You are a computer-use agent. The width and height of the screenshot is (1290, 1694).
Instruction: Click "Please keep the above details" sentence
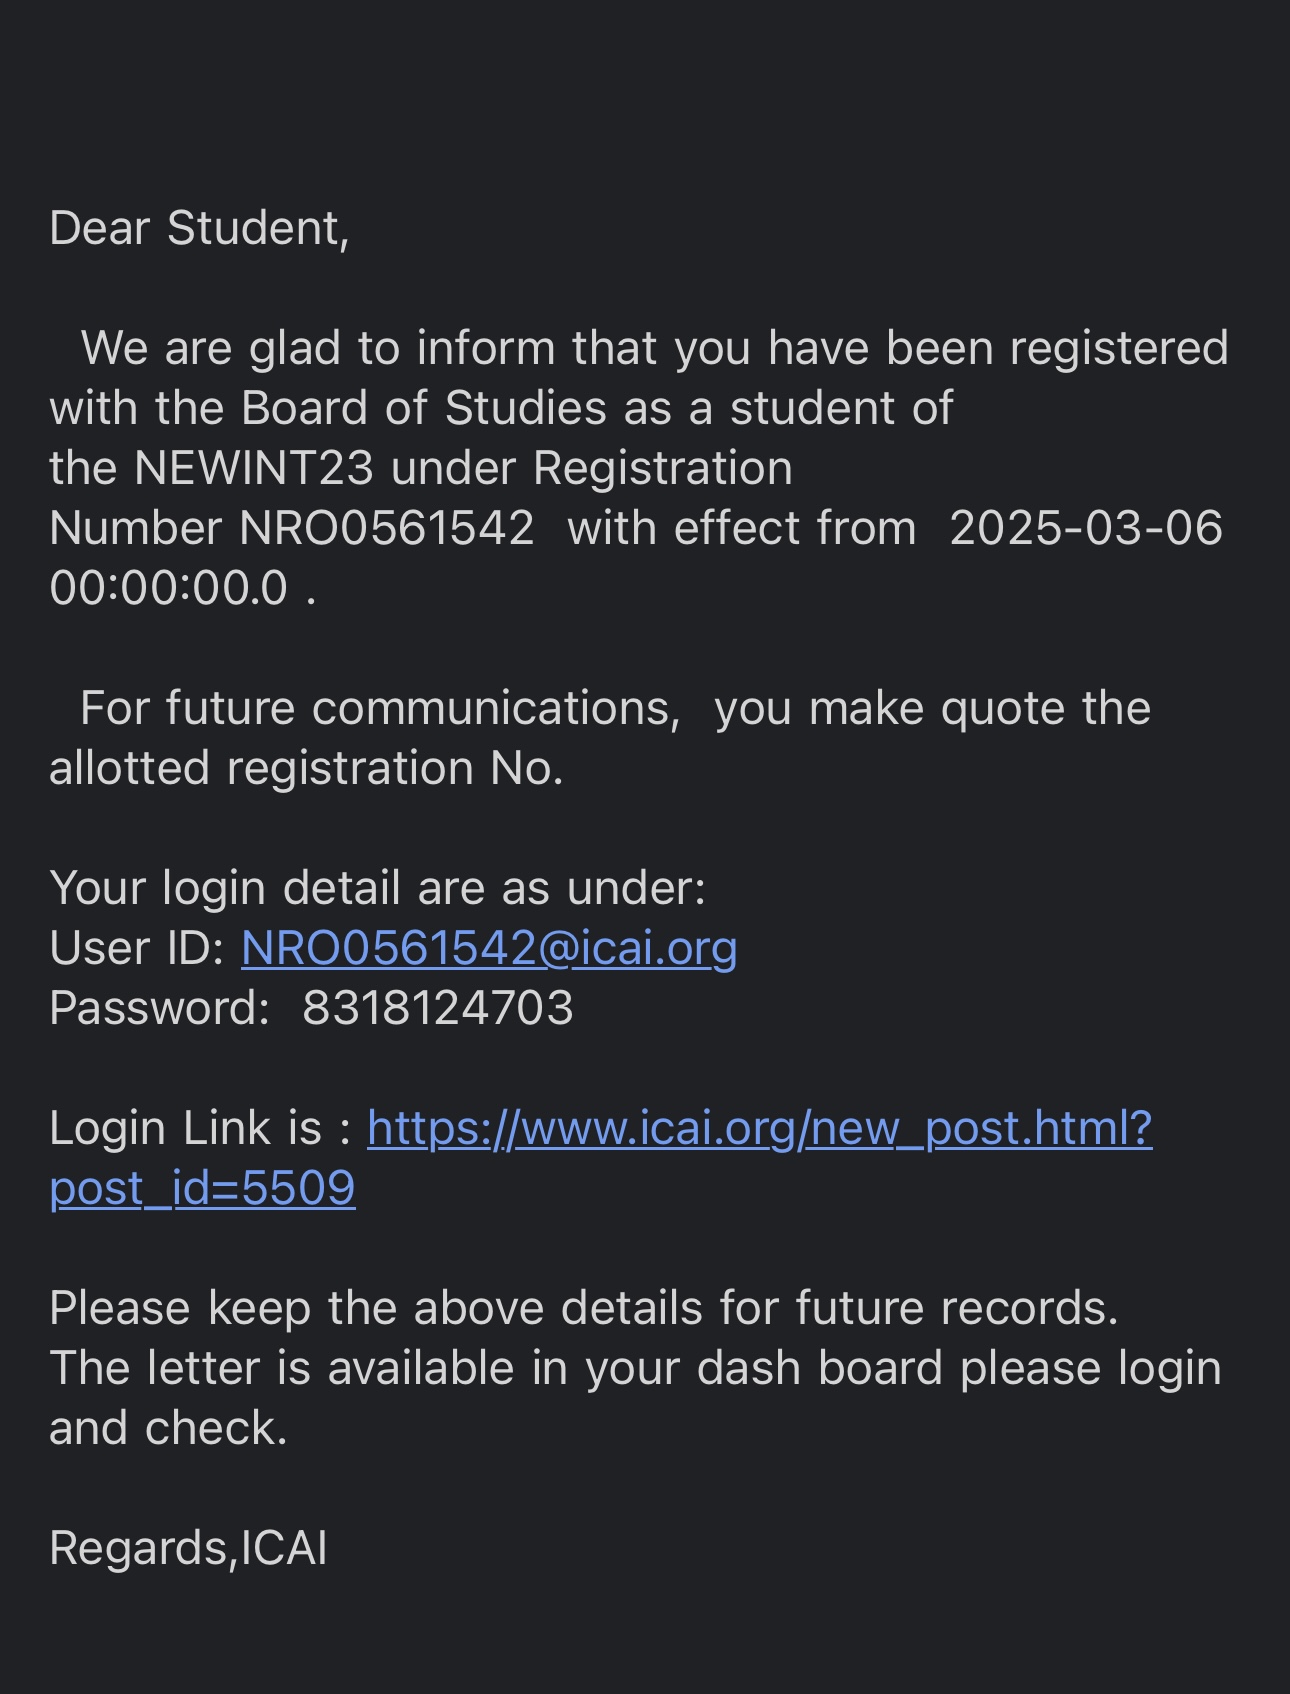(x=583, y=1308)
